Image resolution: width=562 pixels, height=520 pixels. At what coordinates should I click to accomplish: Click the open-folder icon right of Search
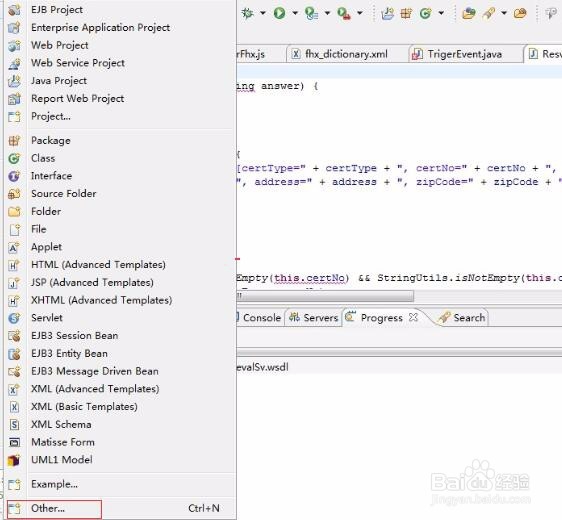(520, 13)
